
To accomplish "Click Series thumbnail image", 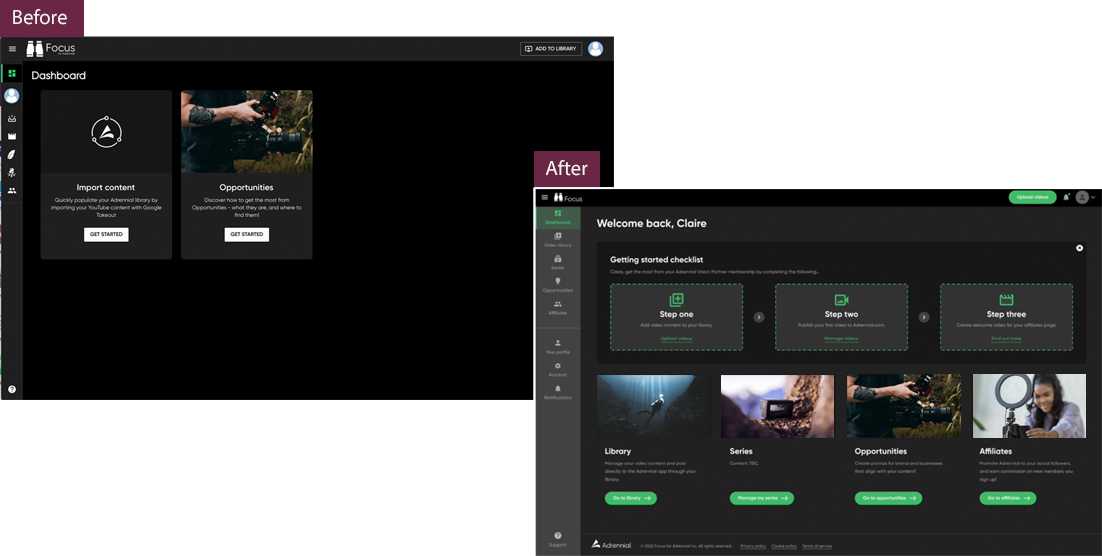I will point(777,406).
